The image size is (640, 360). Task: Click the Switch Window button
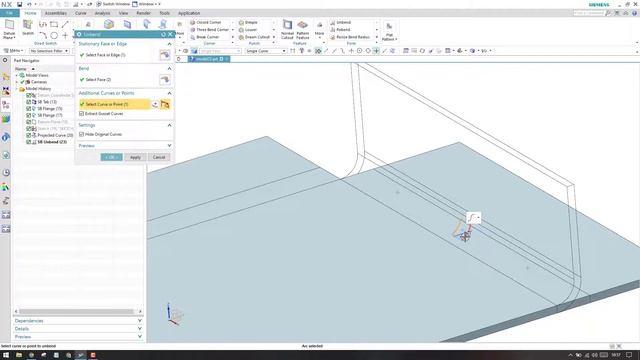pyautogui.click(x=113, y=4)
